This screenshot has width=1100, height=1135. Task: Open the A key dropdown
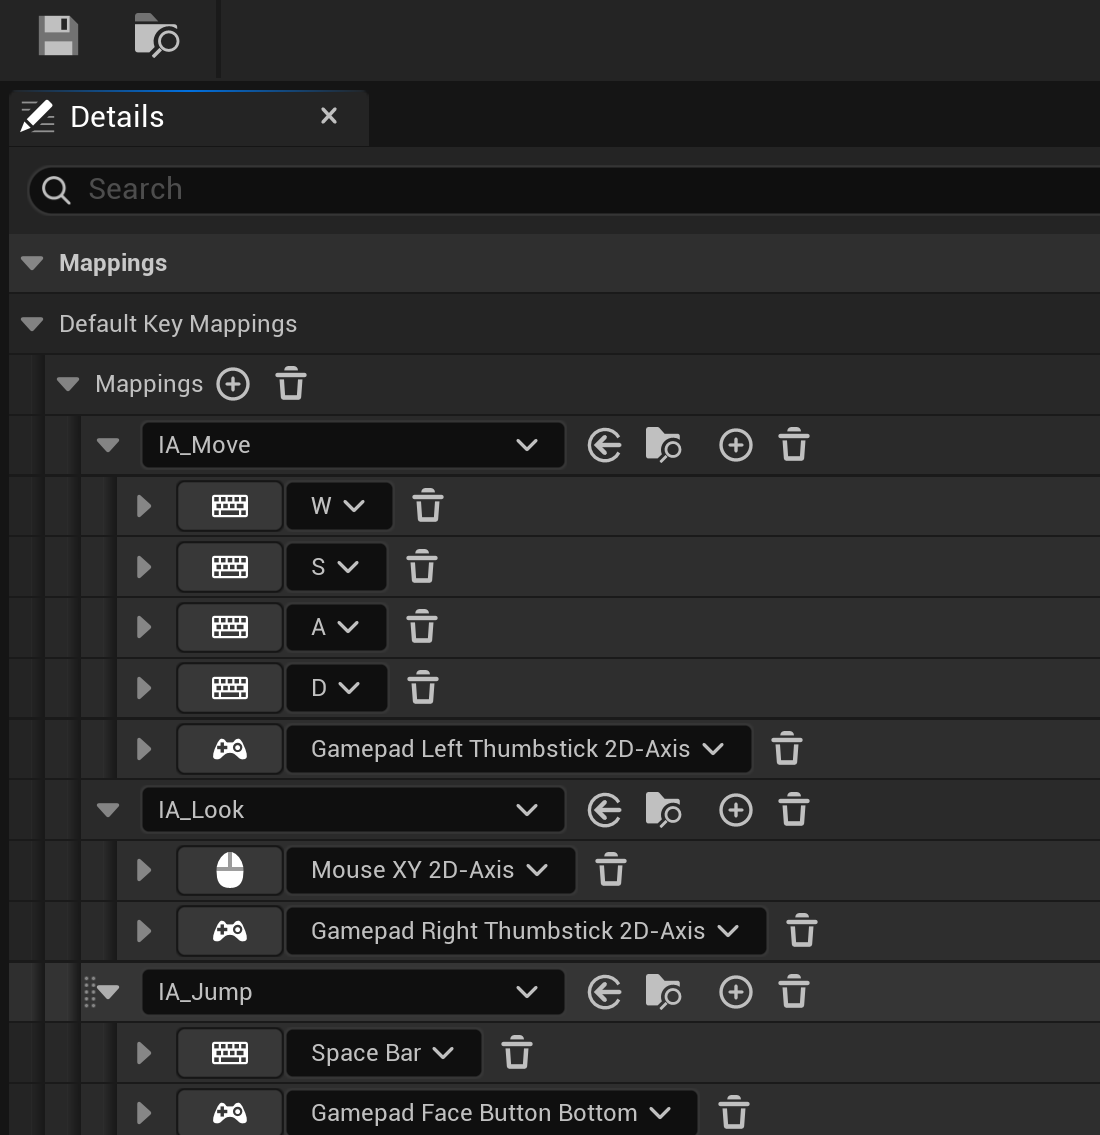click(337, 627)
